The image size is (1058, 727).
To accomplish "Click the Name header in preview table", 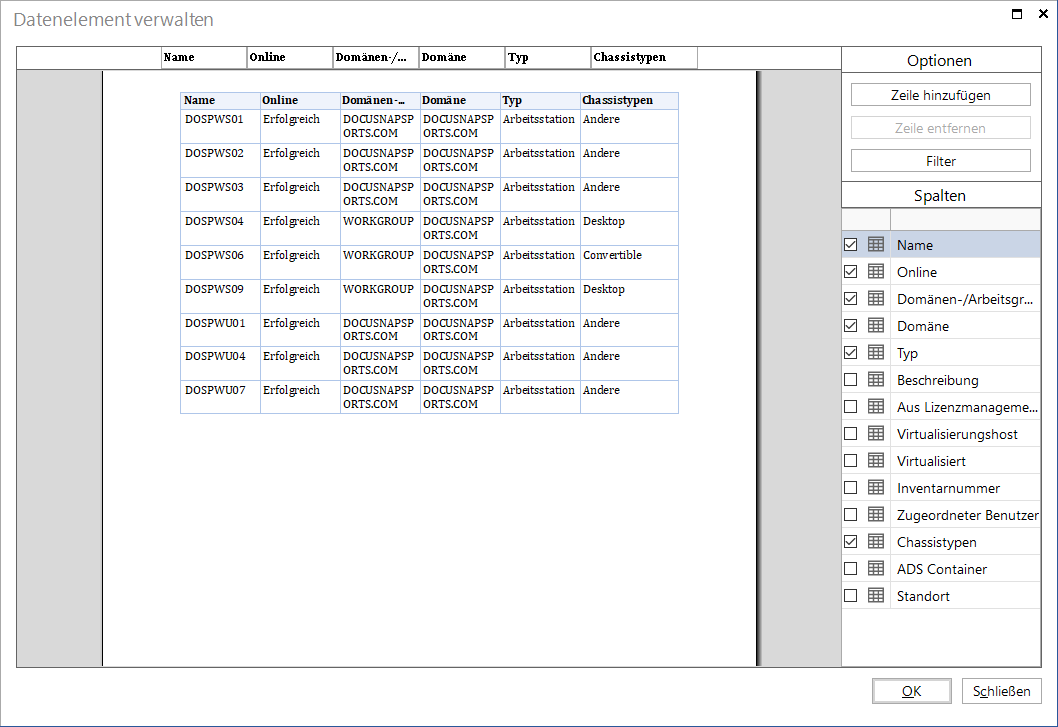I will tap(220, 101).
